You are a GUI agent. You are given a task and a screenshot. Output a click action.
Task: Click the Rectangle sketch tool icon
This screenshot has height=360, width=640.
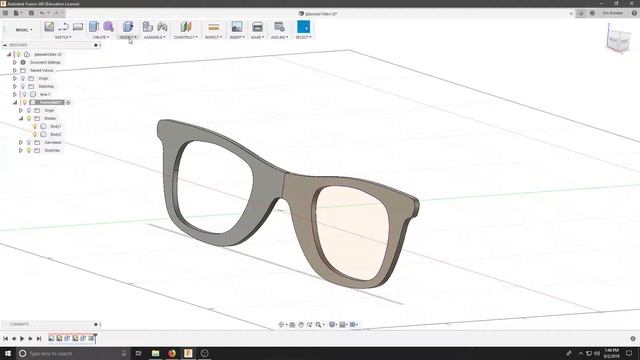(78, 27)
